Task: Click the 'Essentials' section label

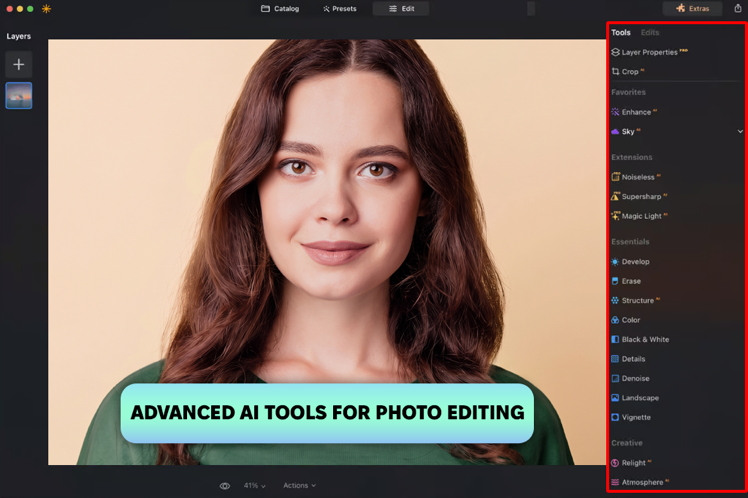Action: 630,242
